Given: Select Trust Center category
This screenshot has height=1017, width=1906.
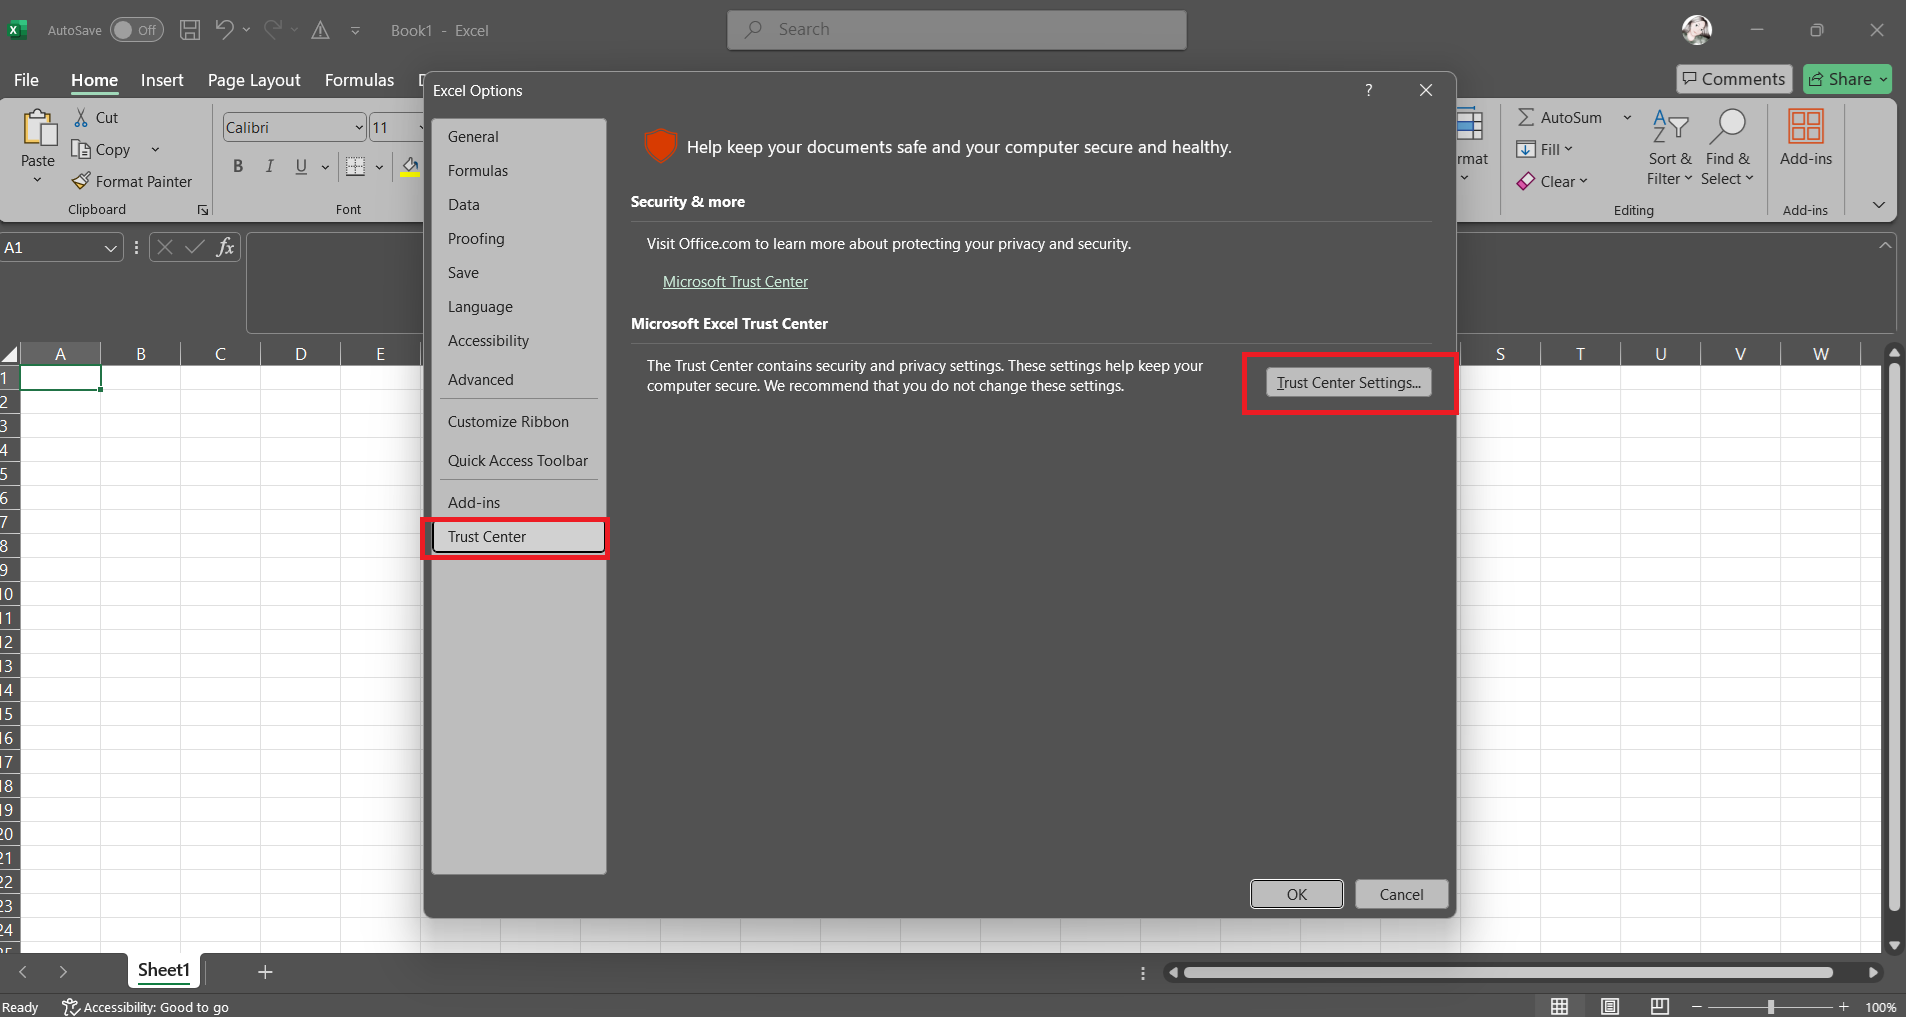Looking at the screenshot, I should [519, 537].
